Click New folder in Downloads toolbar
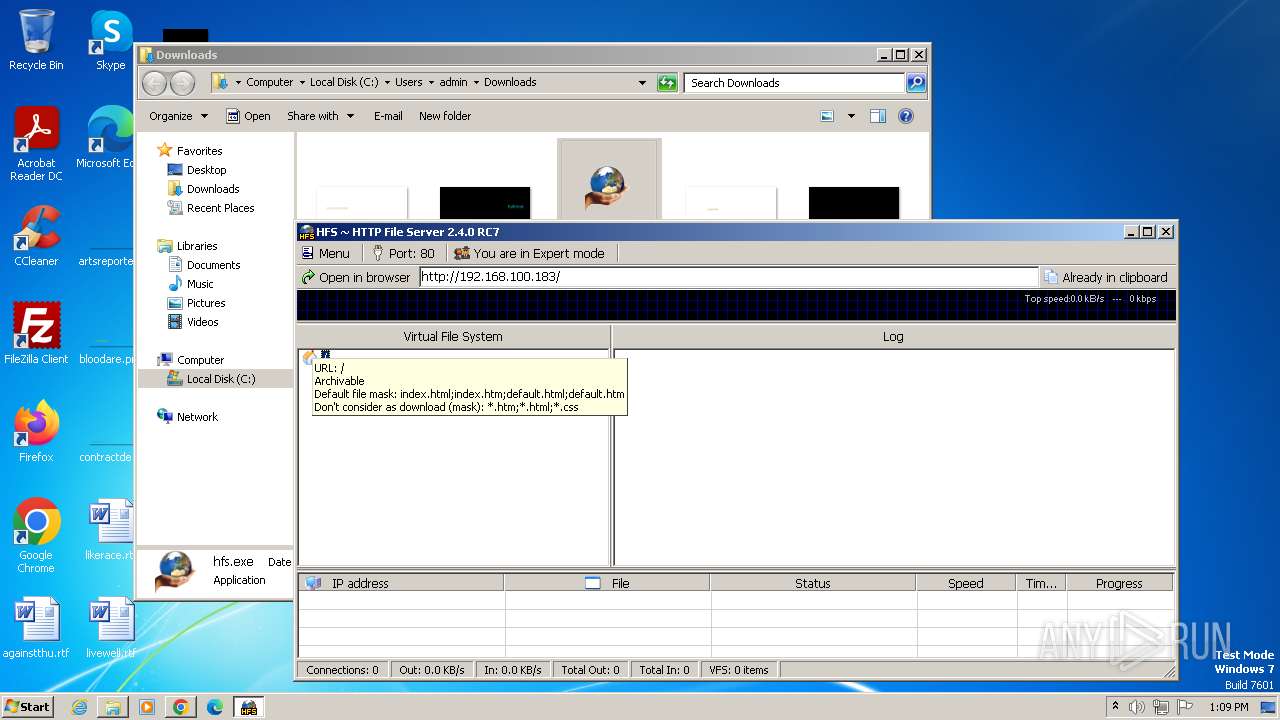1280x720 pixels. [445, 116]
